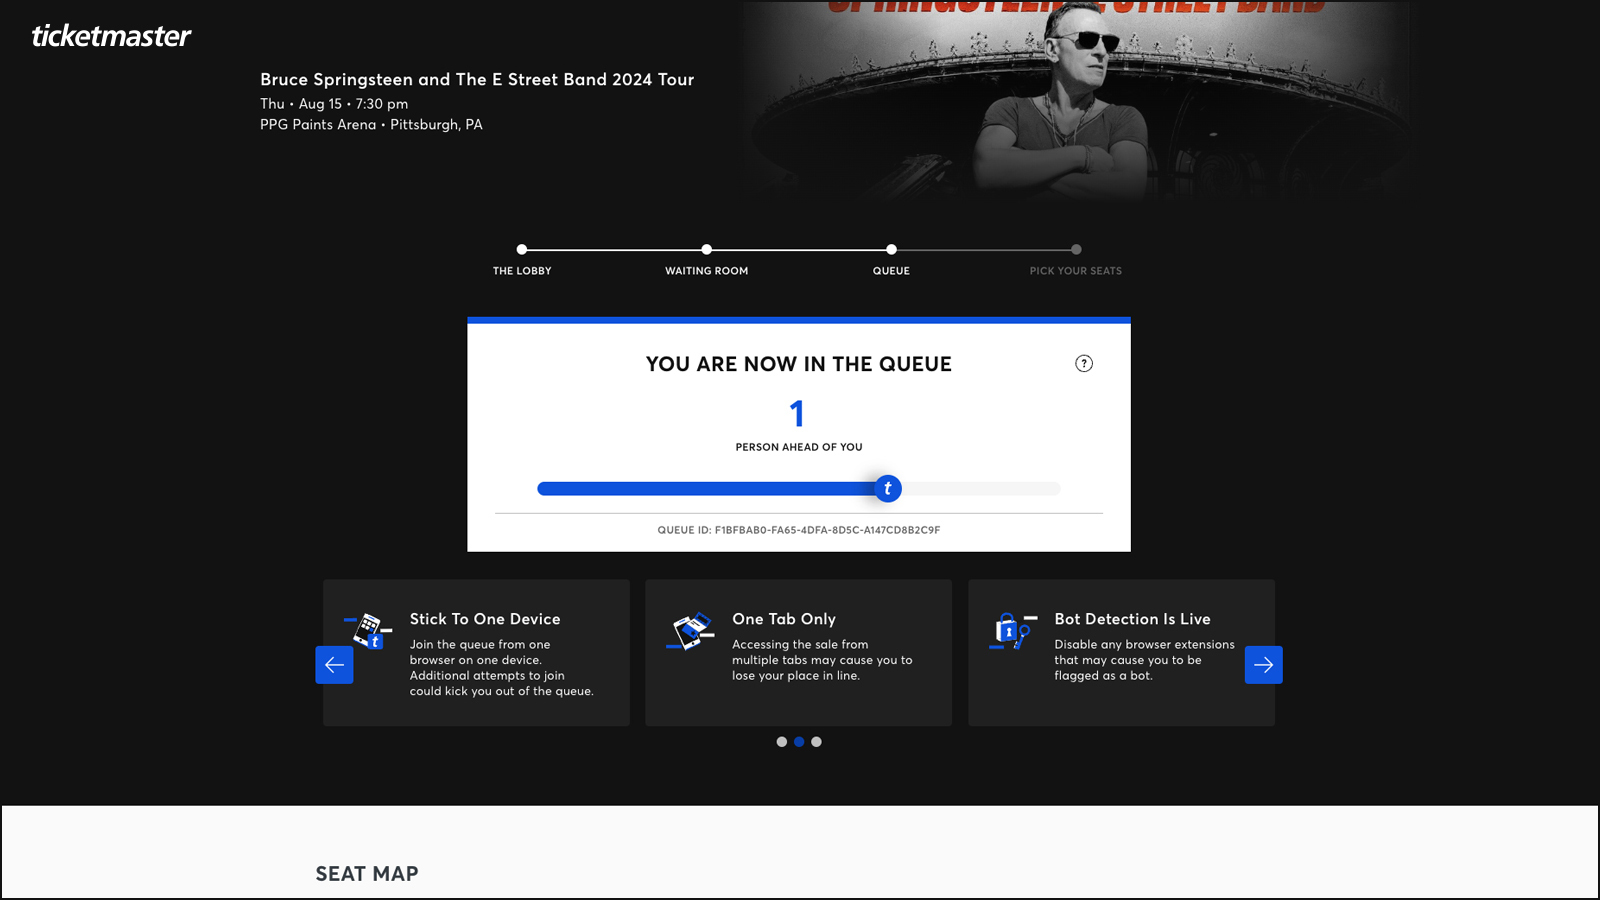Select the first carousel indicator dot
Viewport: 1600px width, 900px height.
pos(781,741)
